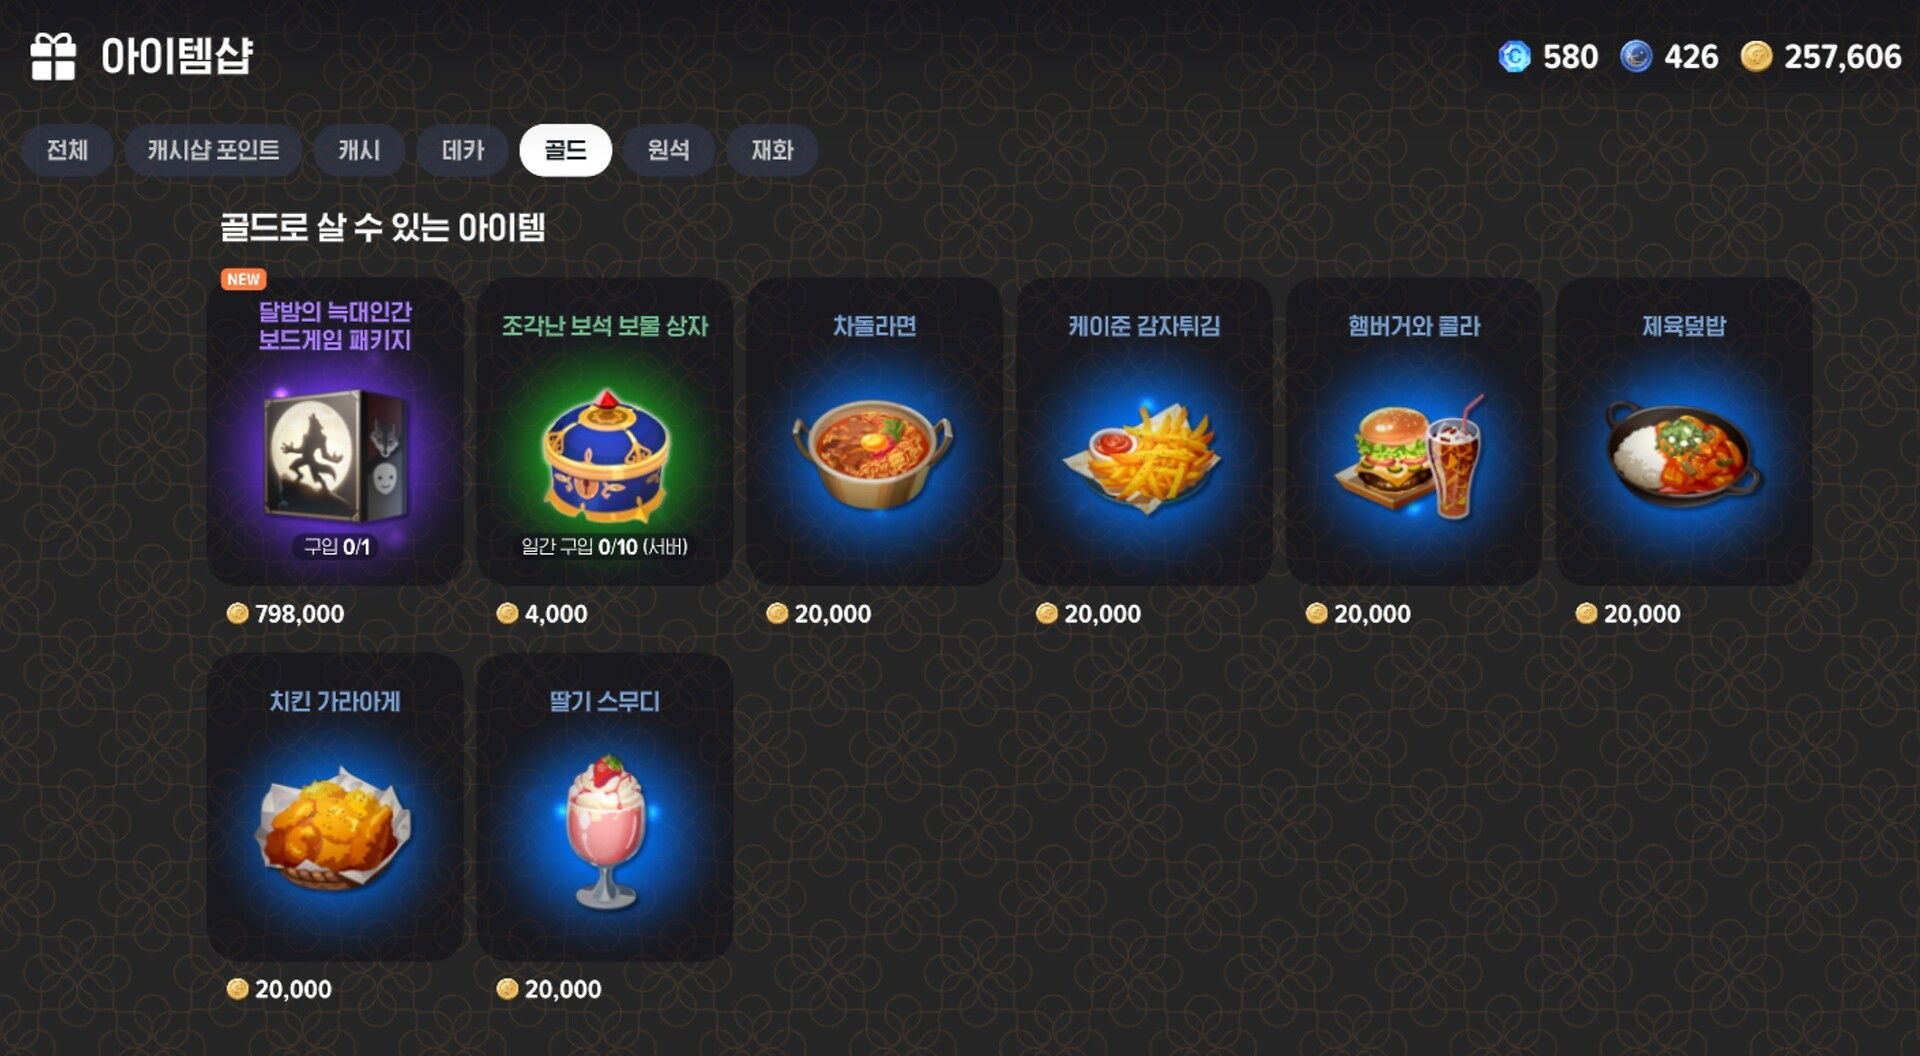Switch to the 캐시 tab
The height and width of the screenshot is (1056, 1920).
[359, 150]
